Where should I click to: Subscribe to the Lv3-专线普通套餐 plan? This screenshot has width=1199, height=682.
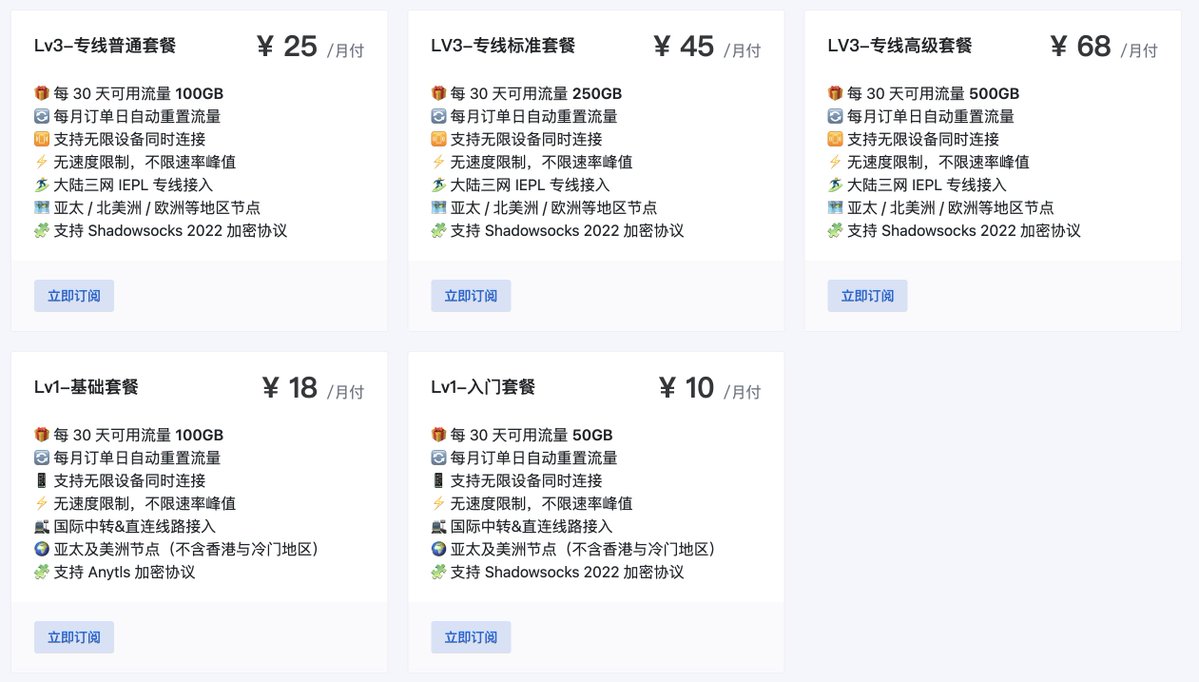point(74,296)
